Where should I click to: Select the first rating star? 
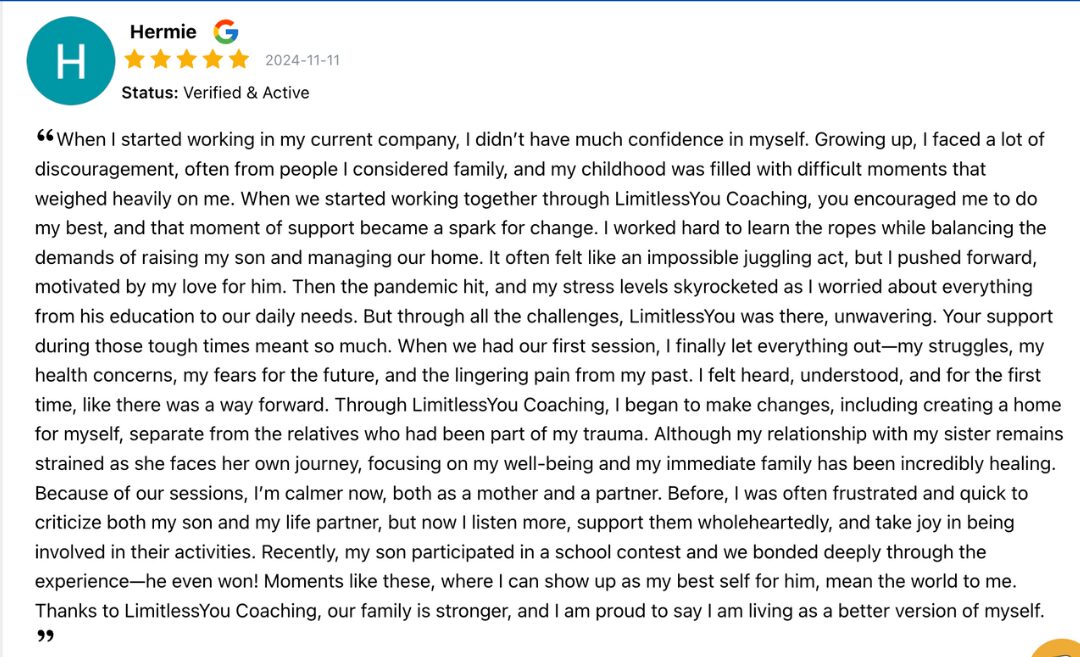click(x=134, y=59)
